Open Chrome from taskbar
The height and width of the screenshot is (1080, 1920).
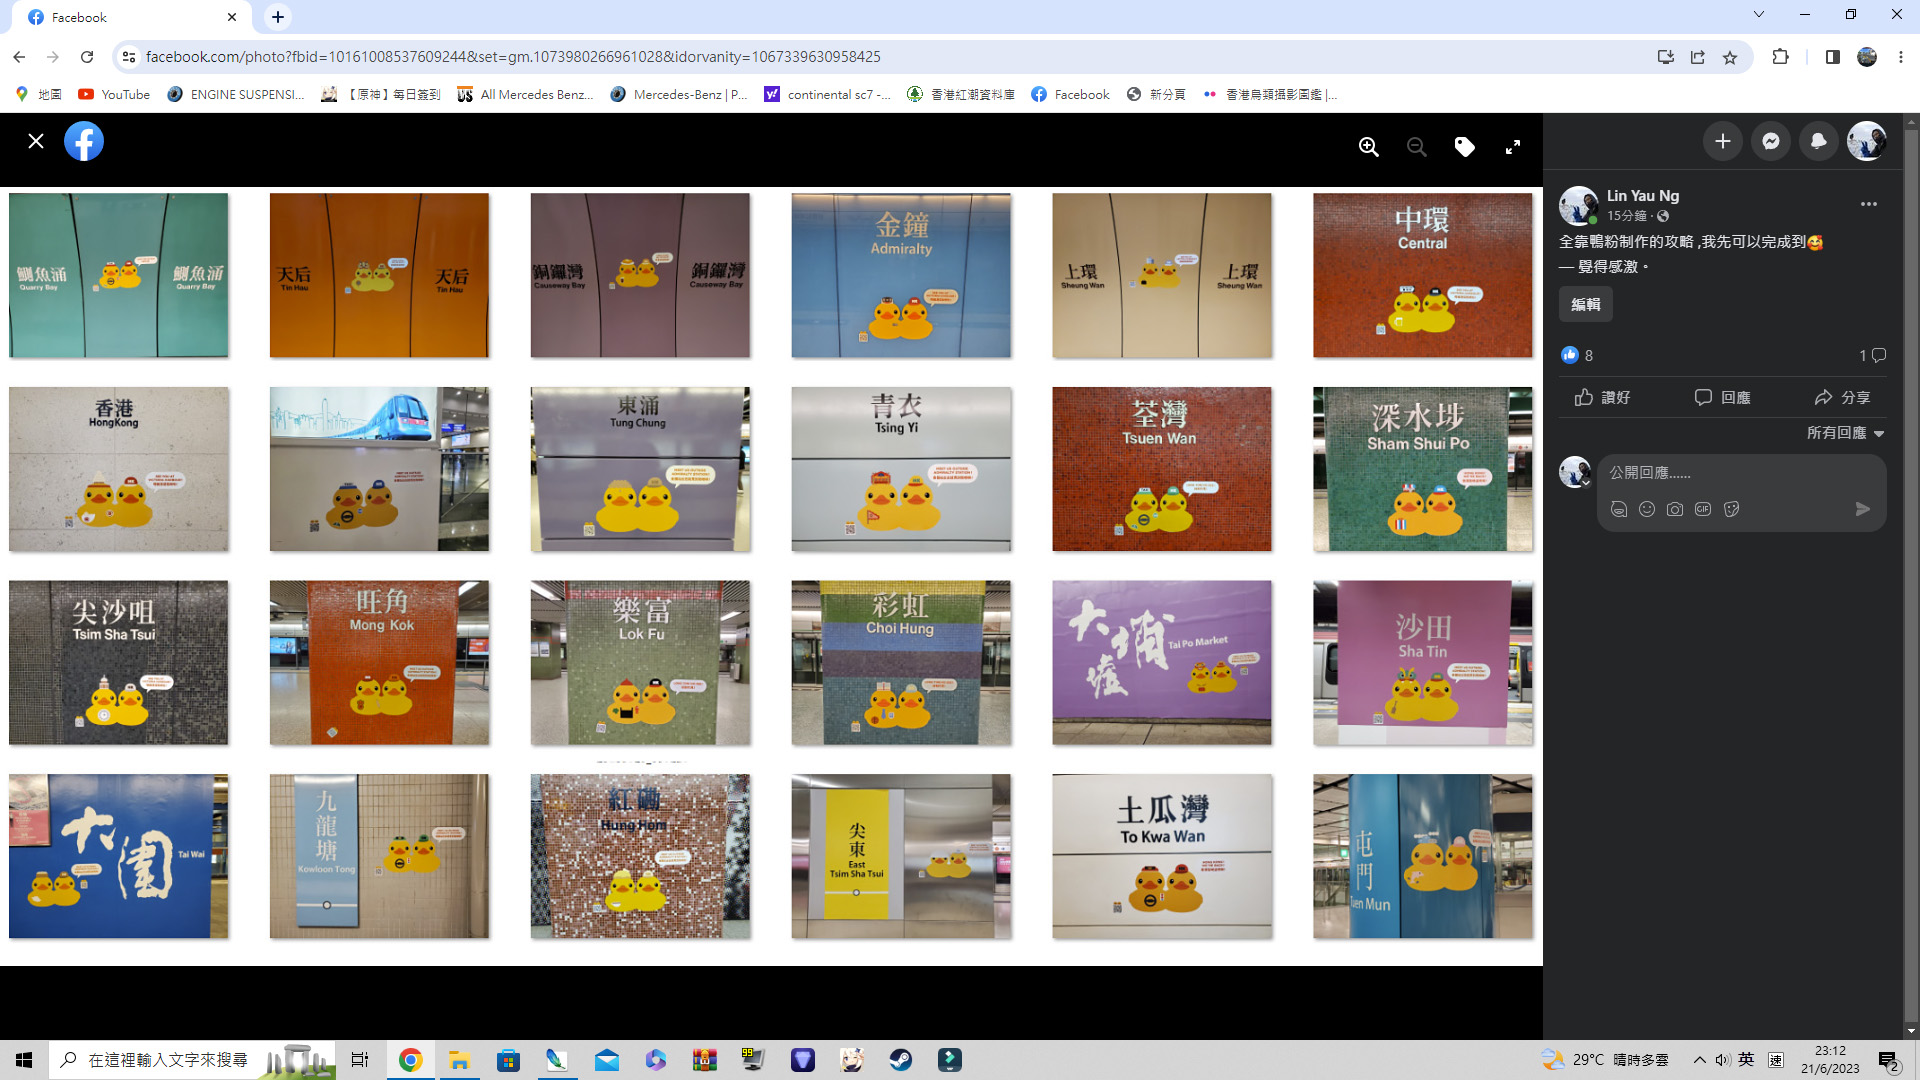pos(410,1060)
